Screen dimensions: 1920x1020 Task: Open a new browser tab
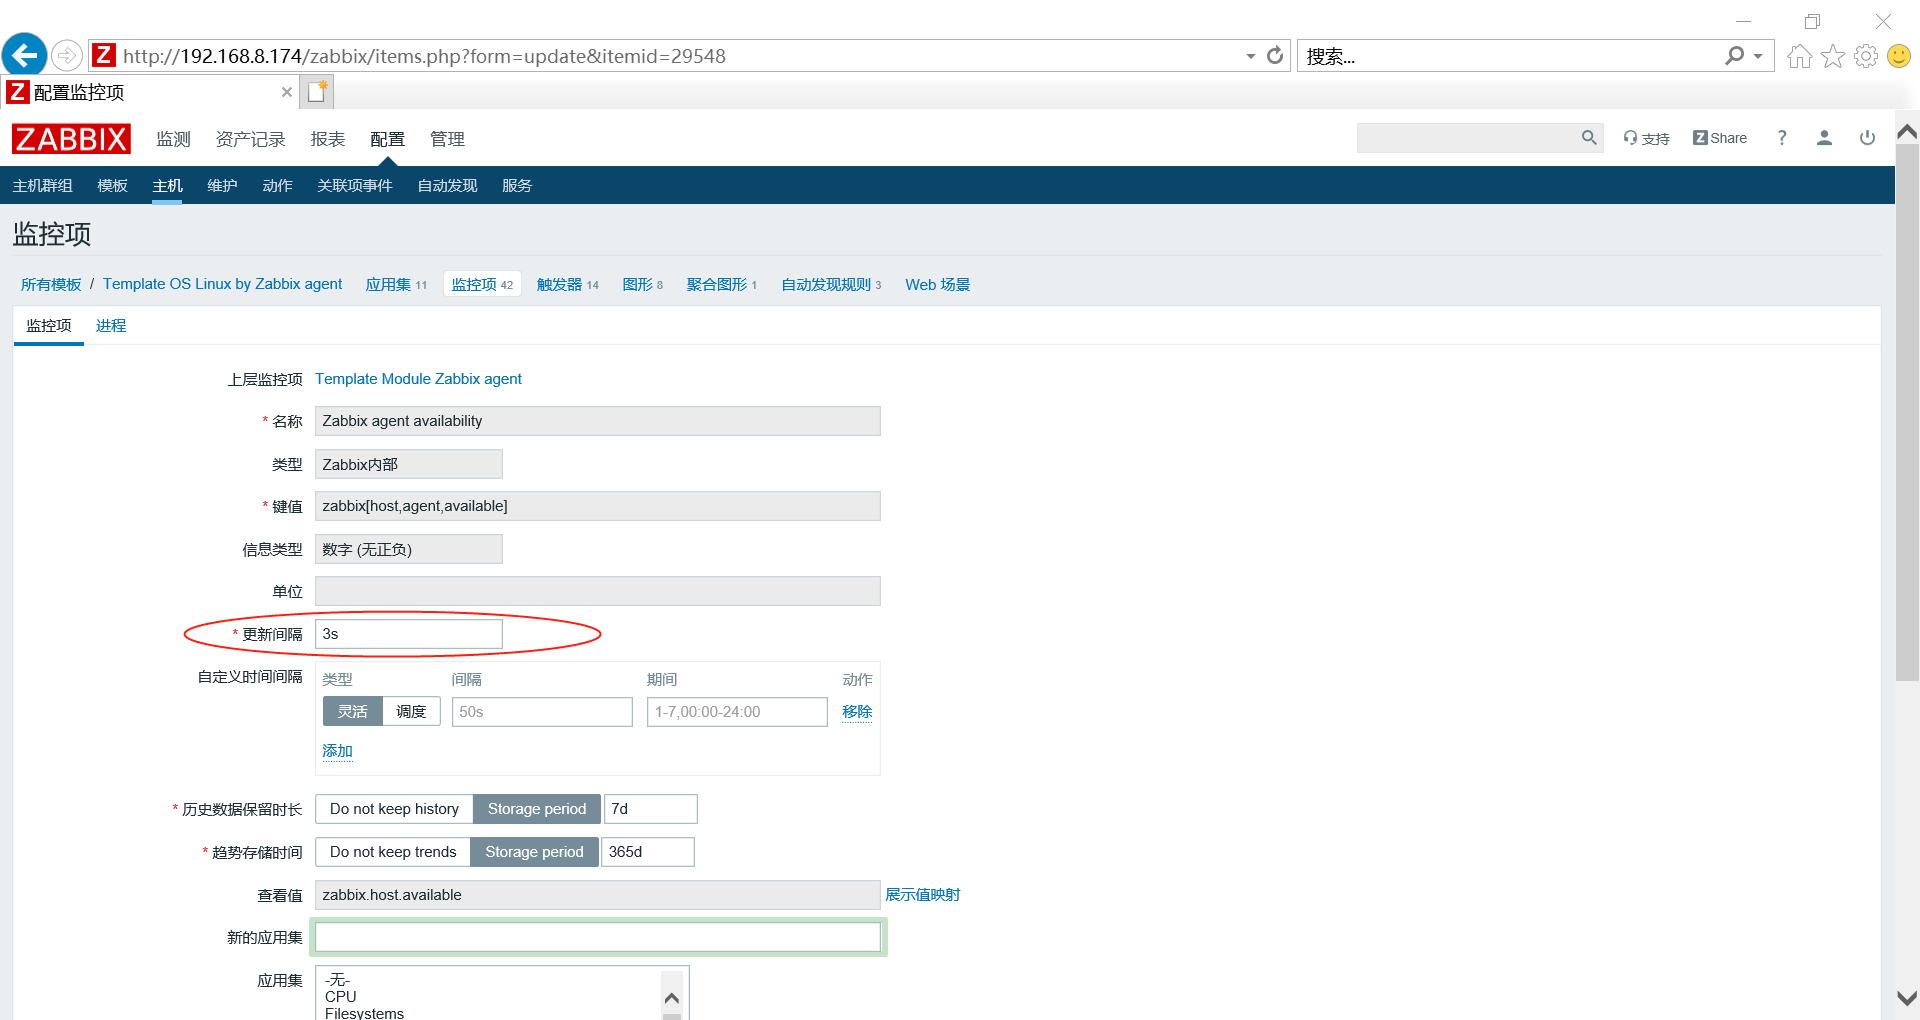[318, 92]
